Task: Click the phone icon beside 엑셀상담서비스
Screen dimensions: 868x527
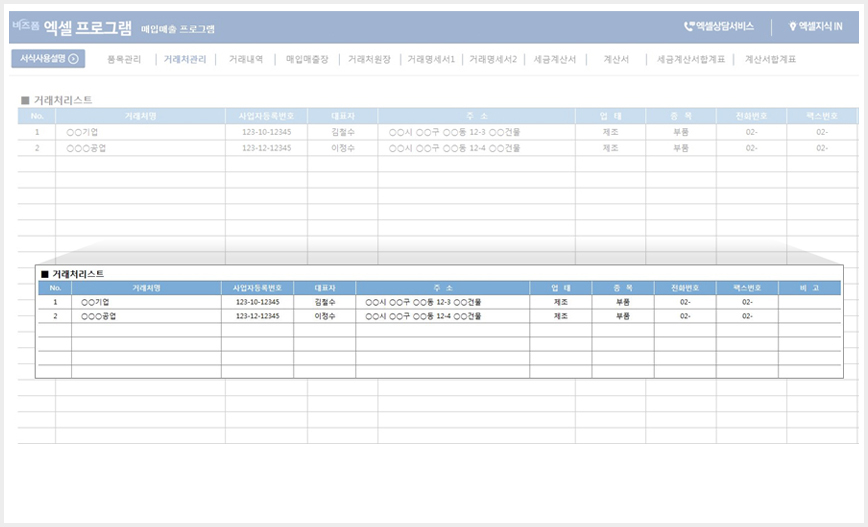Action: point(689,26)
